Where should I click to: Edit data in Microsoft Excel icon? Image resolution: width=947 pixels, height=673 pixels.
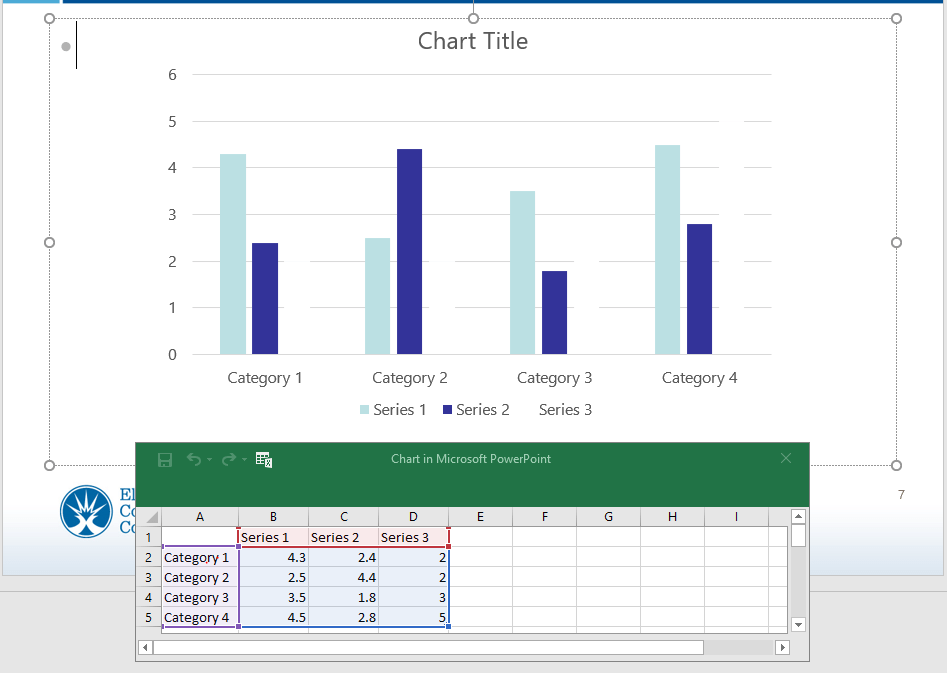click(264, 460)
